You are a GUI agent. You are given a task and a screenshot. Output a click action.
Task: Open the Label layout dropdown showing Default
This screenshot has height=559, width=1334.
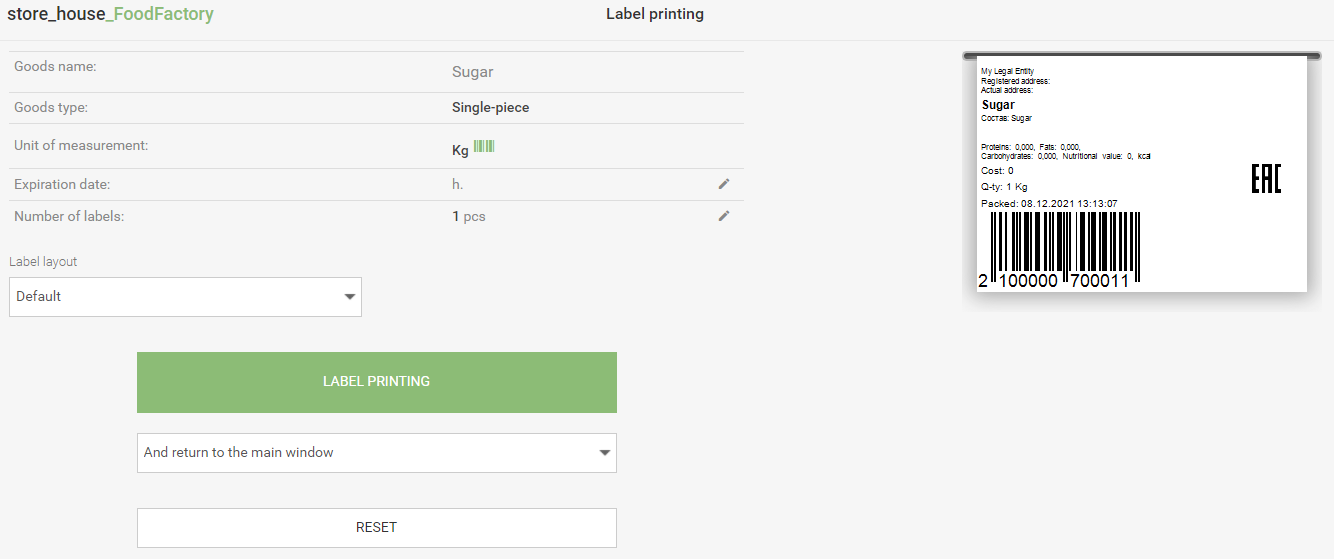pos(185,297)
